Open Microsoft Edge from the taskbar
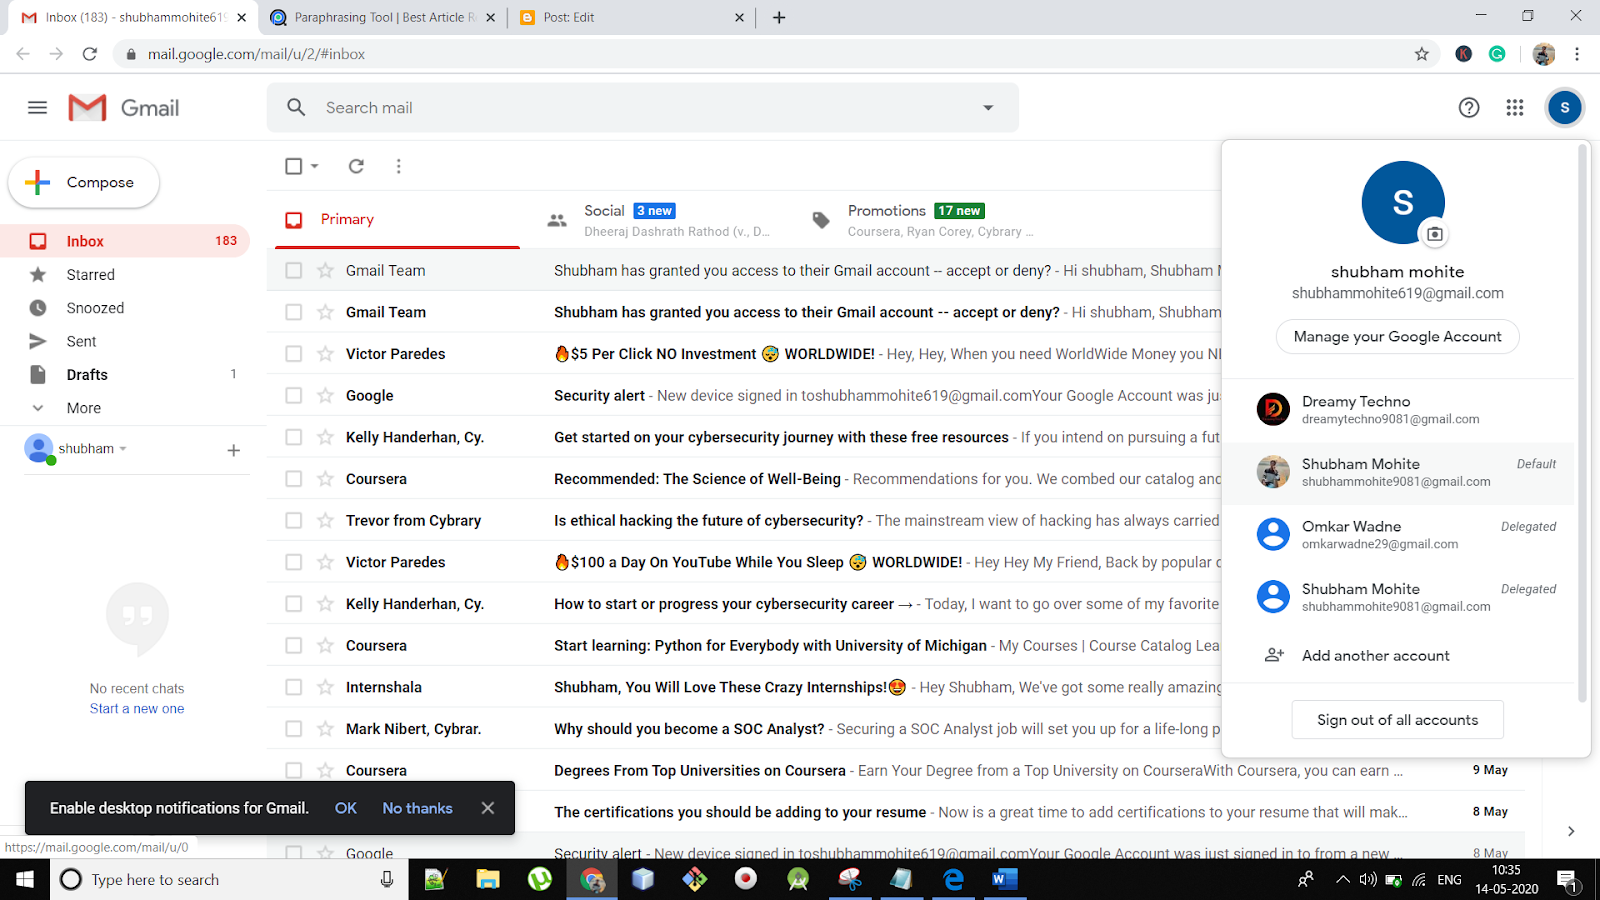The width and height of the screenshot is (1600, 900). (953, 879)
